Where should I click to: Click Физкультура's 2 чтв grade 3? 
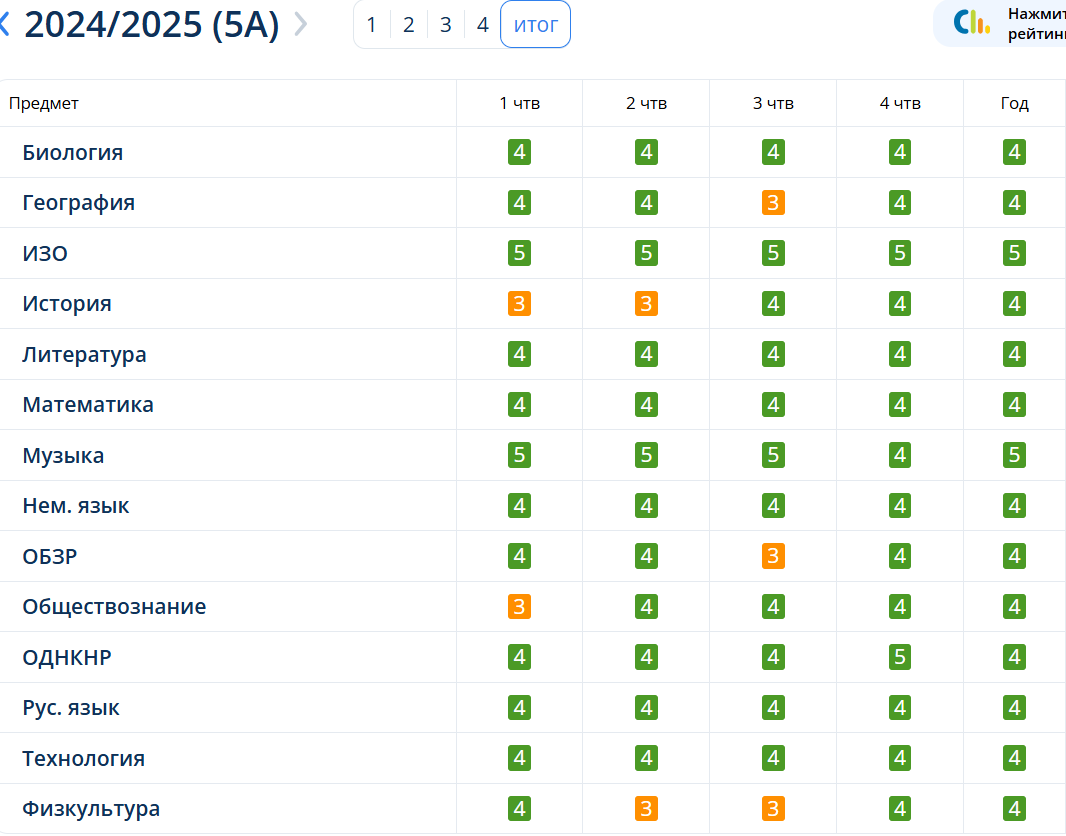[x=647, y=809]
